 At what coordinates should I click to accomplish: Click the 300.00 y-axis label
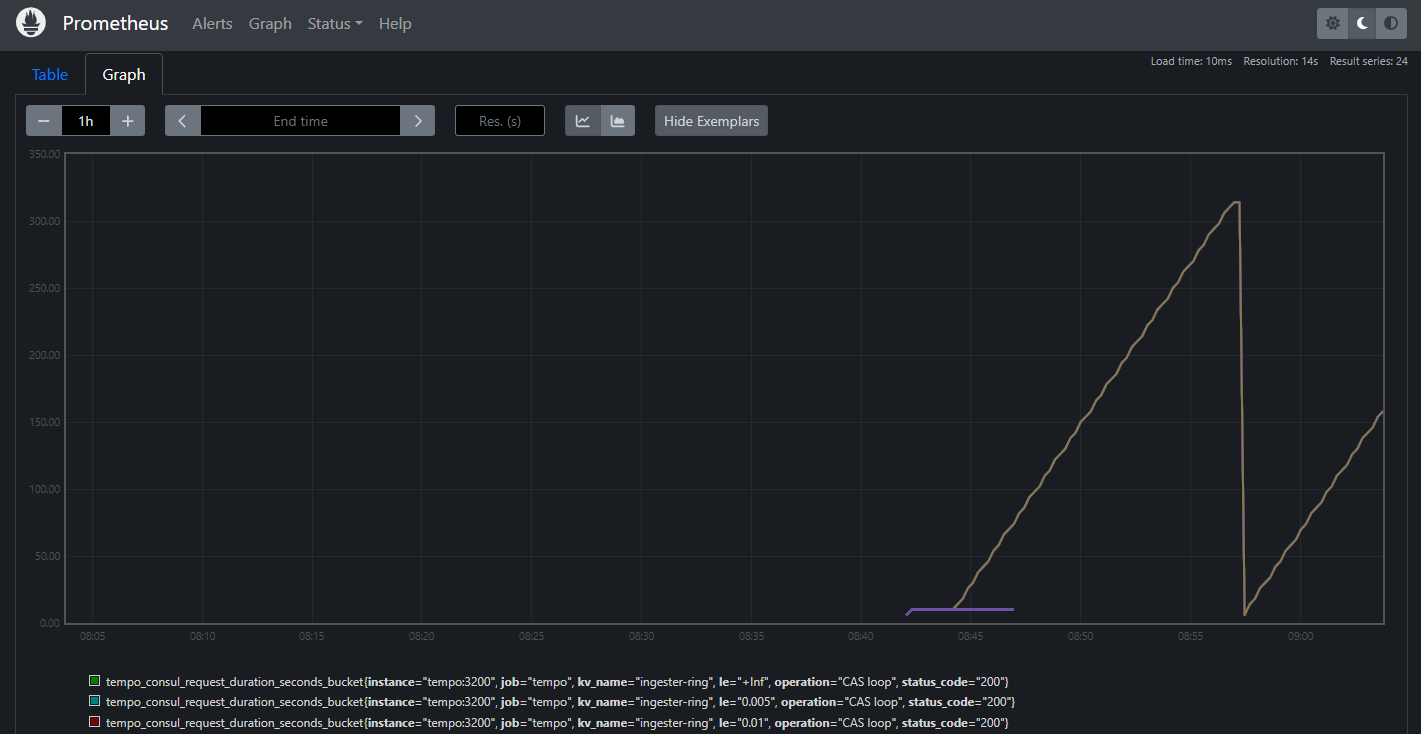click(x=45, y=221)
